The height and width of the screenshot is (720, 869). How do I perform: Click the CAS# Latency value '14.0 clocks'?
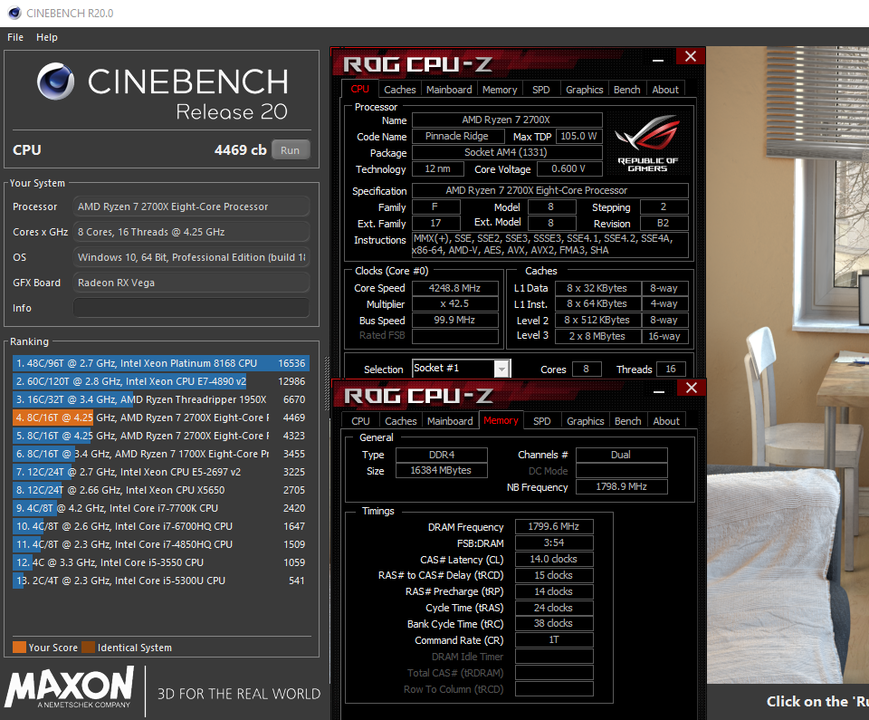(x=554, y=559)
